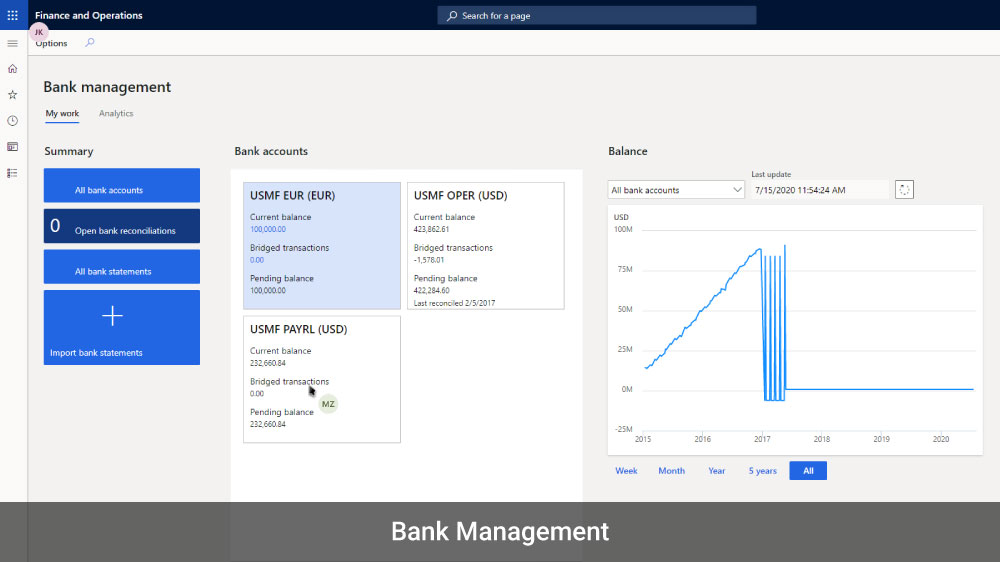Image resolution: width=1000 pixels, height=562 pixels.
Task: Expand the navigation pane hamburger icon
Action: [13, 43]
